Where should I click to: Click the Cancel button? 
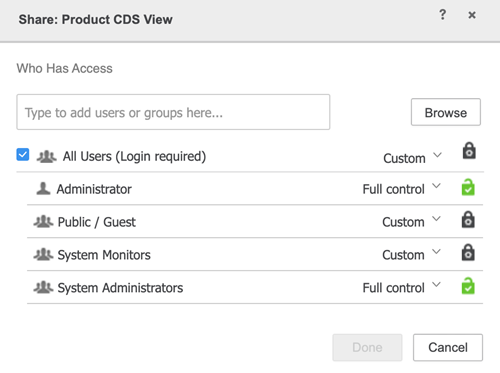448,347
